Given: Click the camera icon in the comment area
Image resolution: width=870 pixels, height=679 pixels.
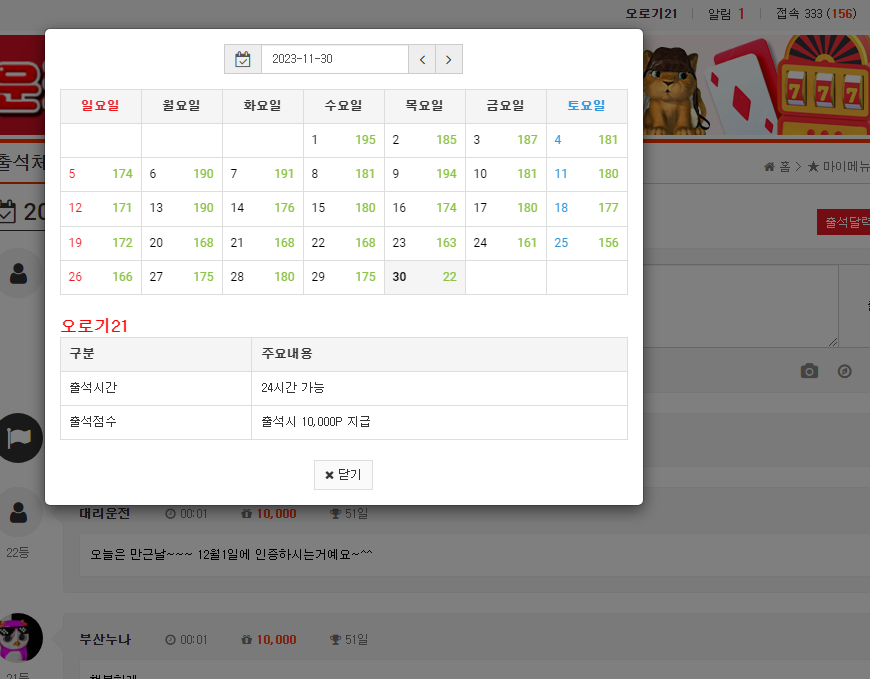Looking at the screenshot, I should click(x=809, y=371).
